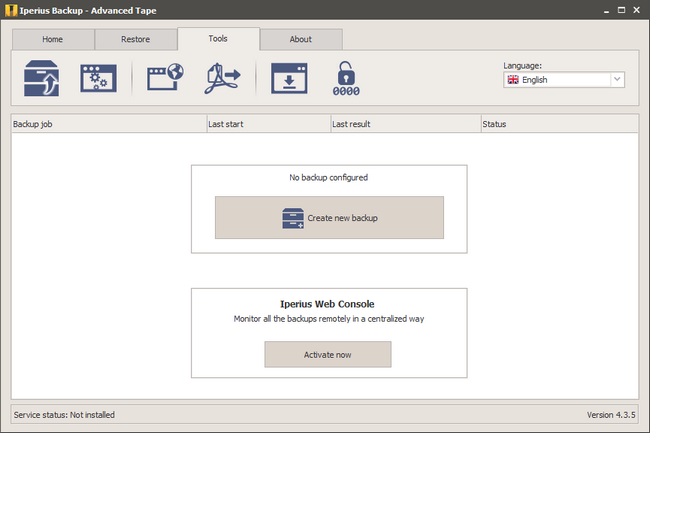Switch to the Restore tab
This screenshot has width=691, height=518.
(136, 39)
